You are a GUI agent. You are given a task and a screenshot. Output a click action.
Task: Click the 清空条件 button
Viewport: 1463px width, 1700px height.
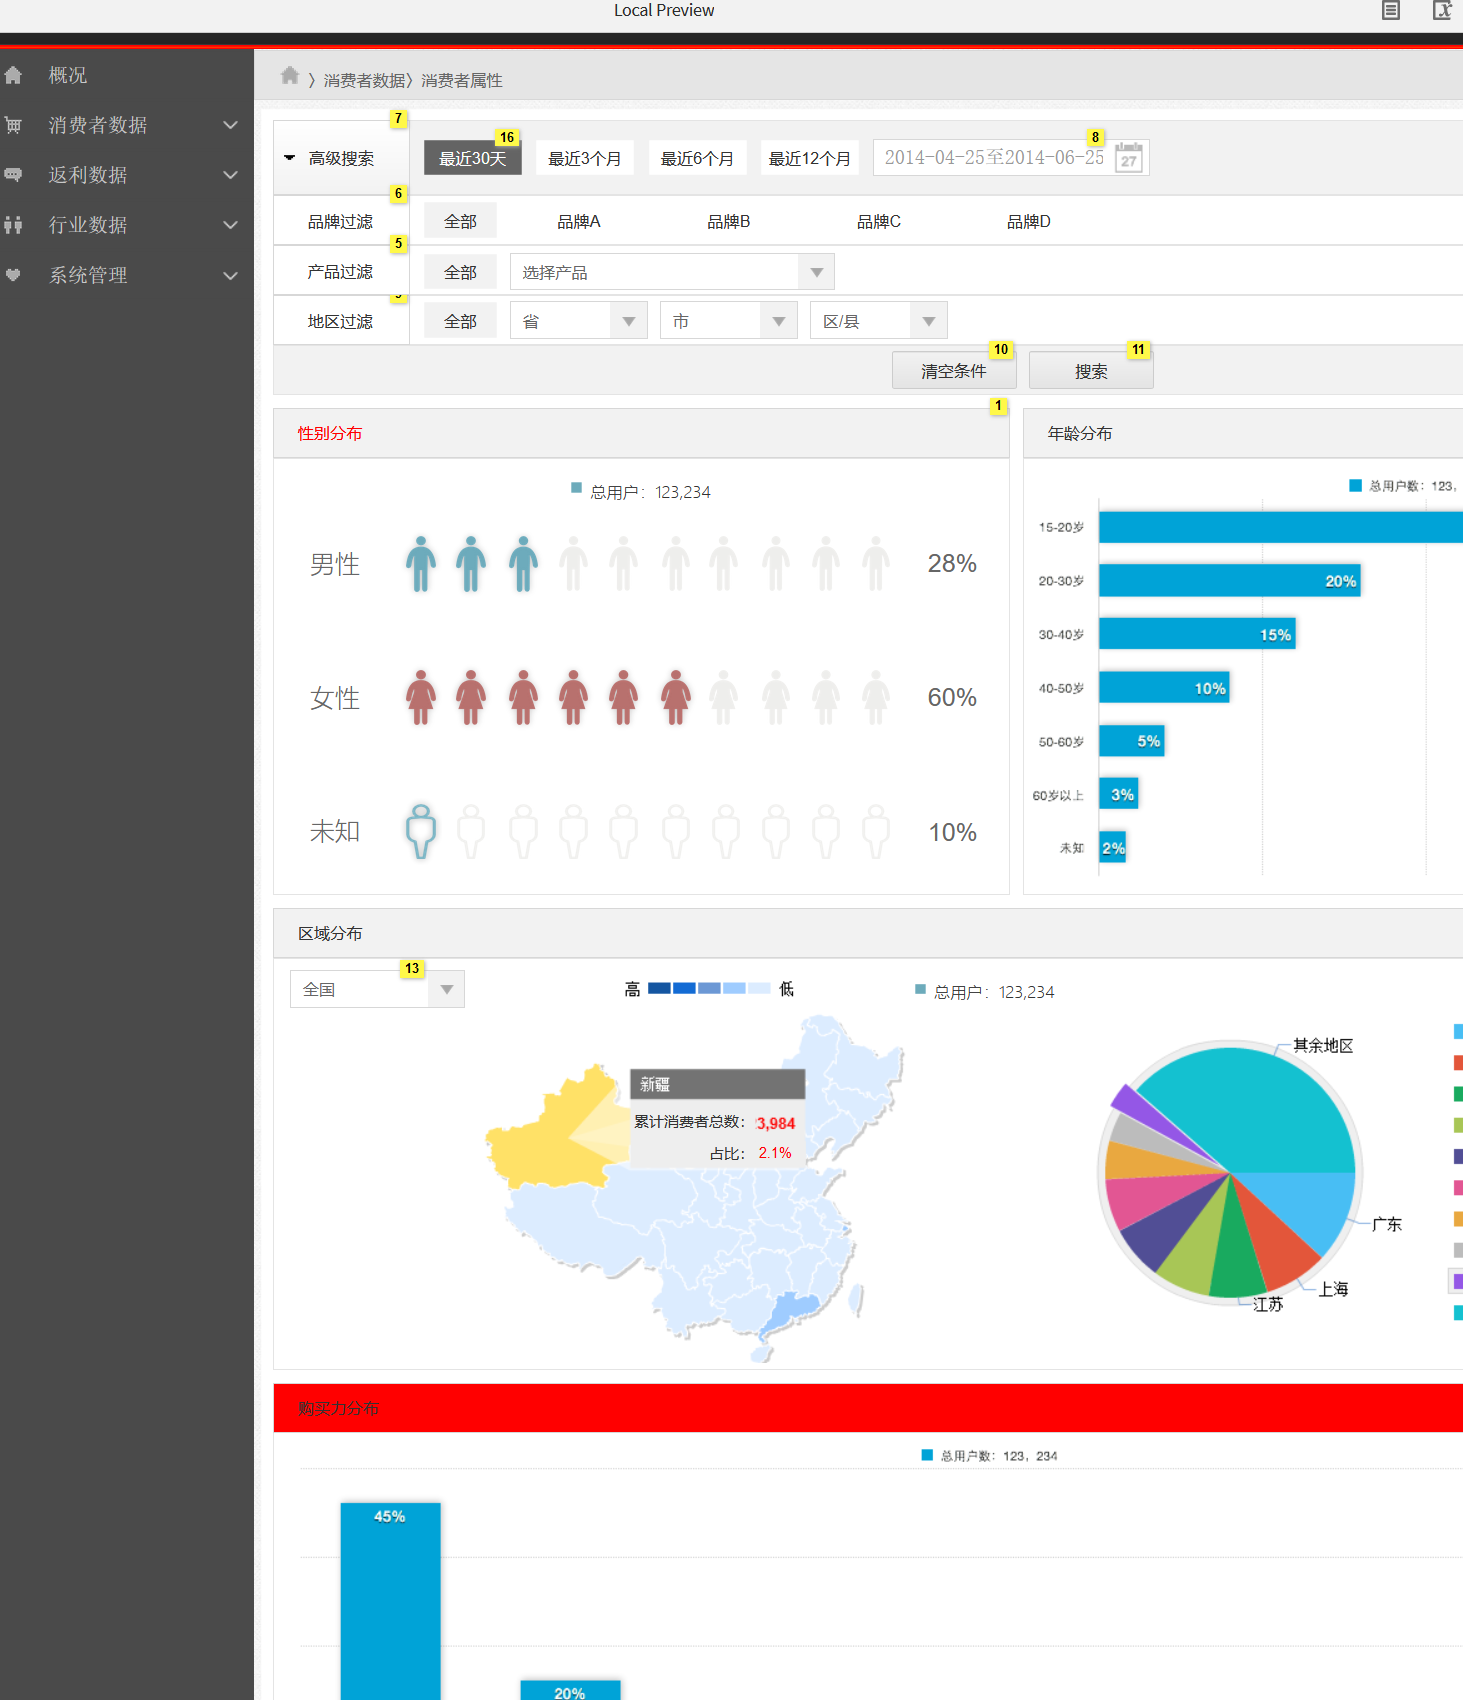tap(954, 371)
